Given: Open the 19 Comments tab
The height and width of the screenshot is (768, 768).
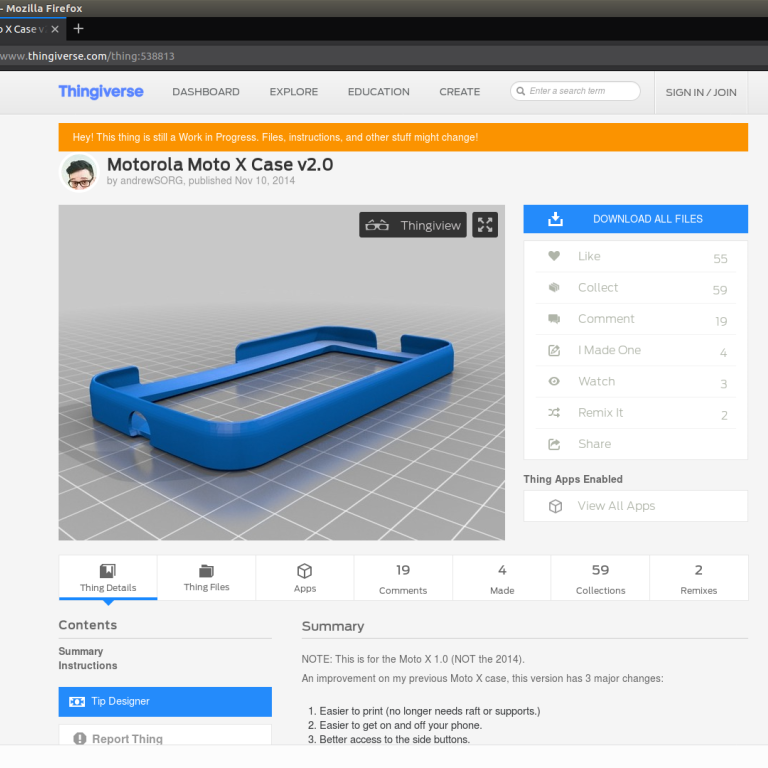Looking at the screenshot, I should (403, 577).
